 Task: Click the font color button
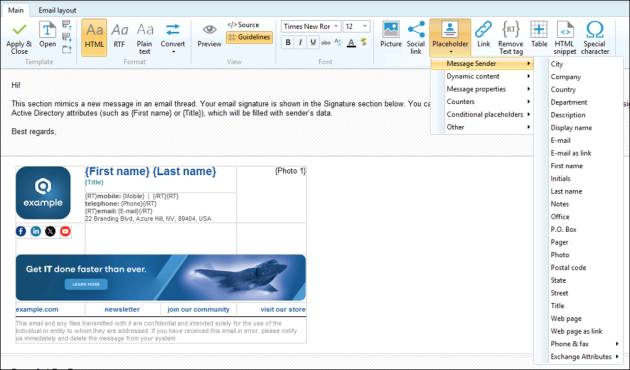pos(352,42)
